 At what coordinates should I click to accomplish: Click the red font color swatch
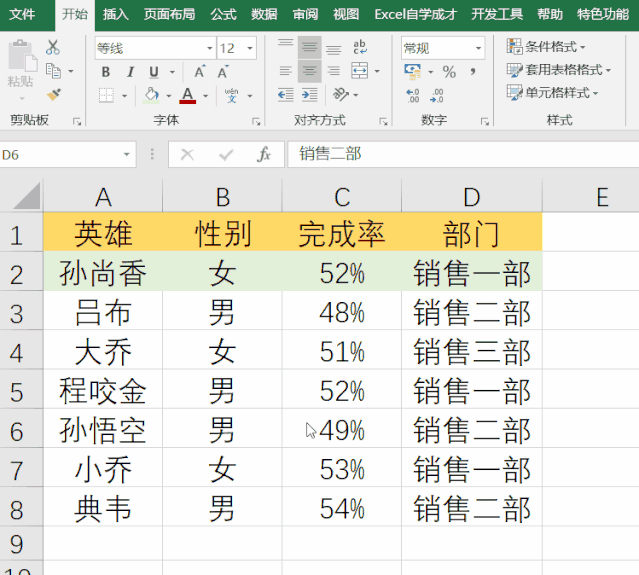tap(187, 95)
